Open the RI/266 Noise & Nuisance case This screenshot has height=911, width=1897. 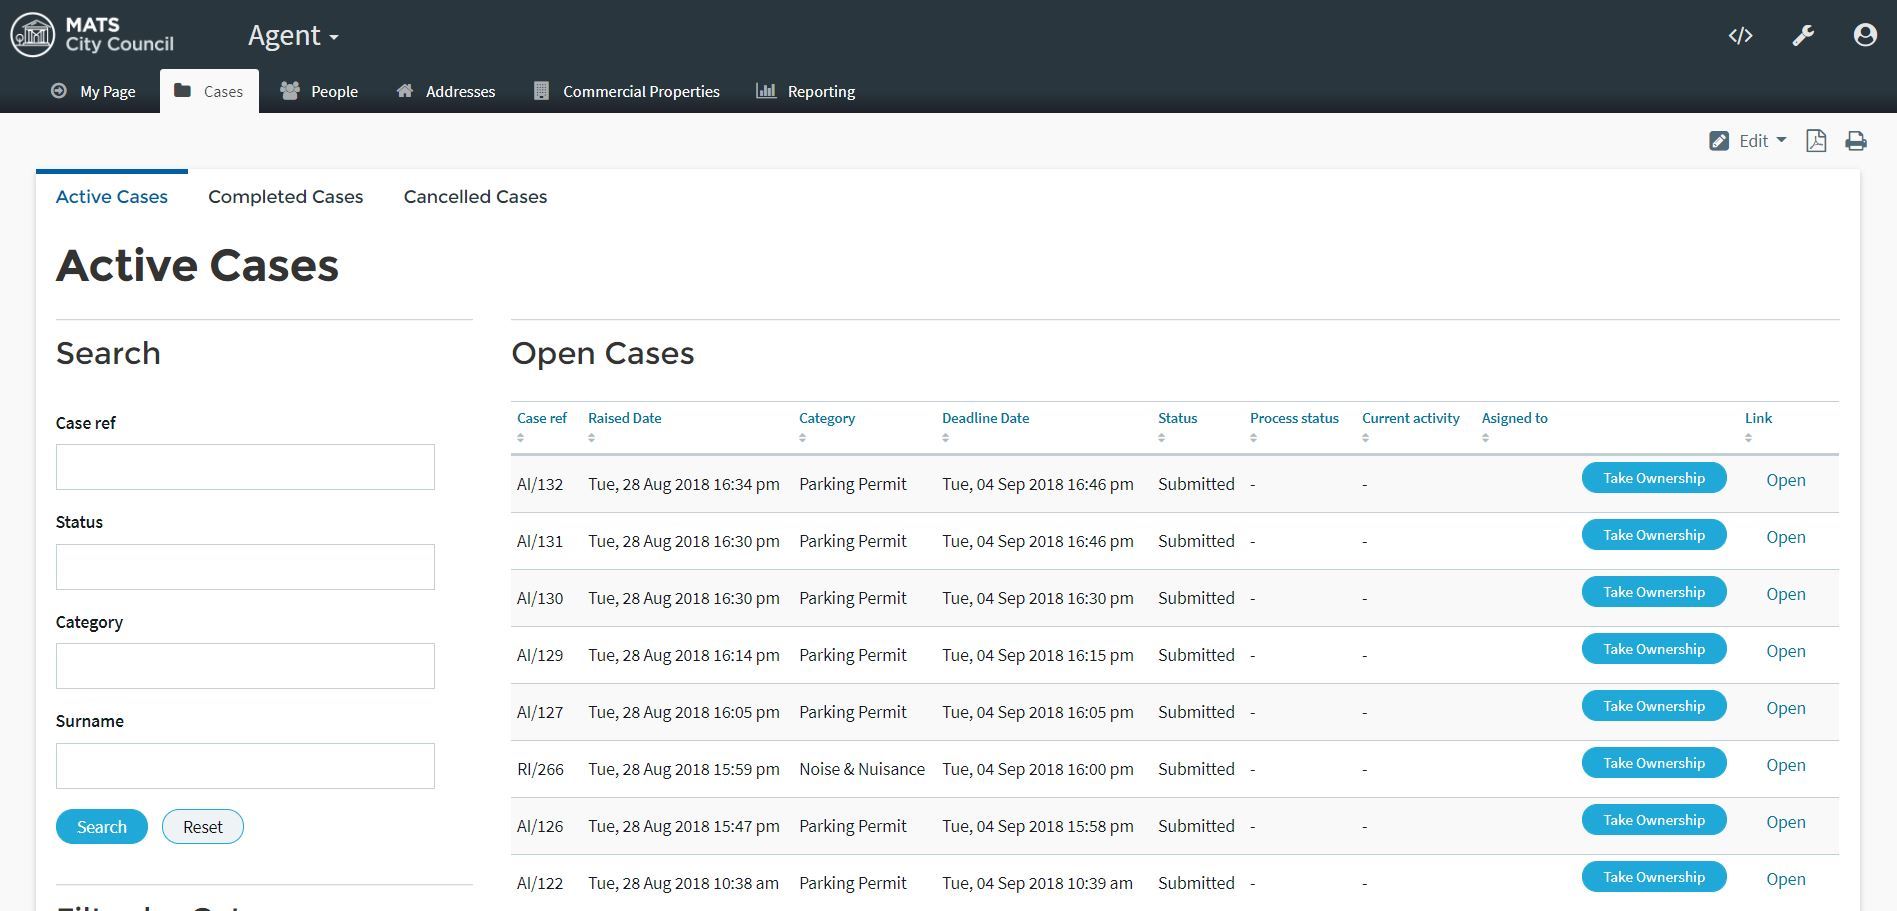pos(1785,765)
